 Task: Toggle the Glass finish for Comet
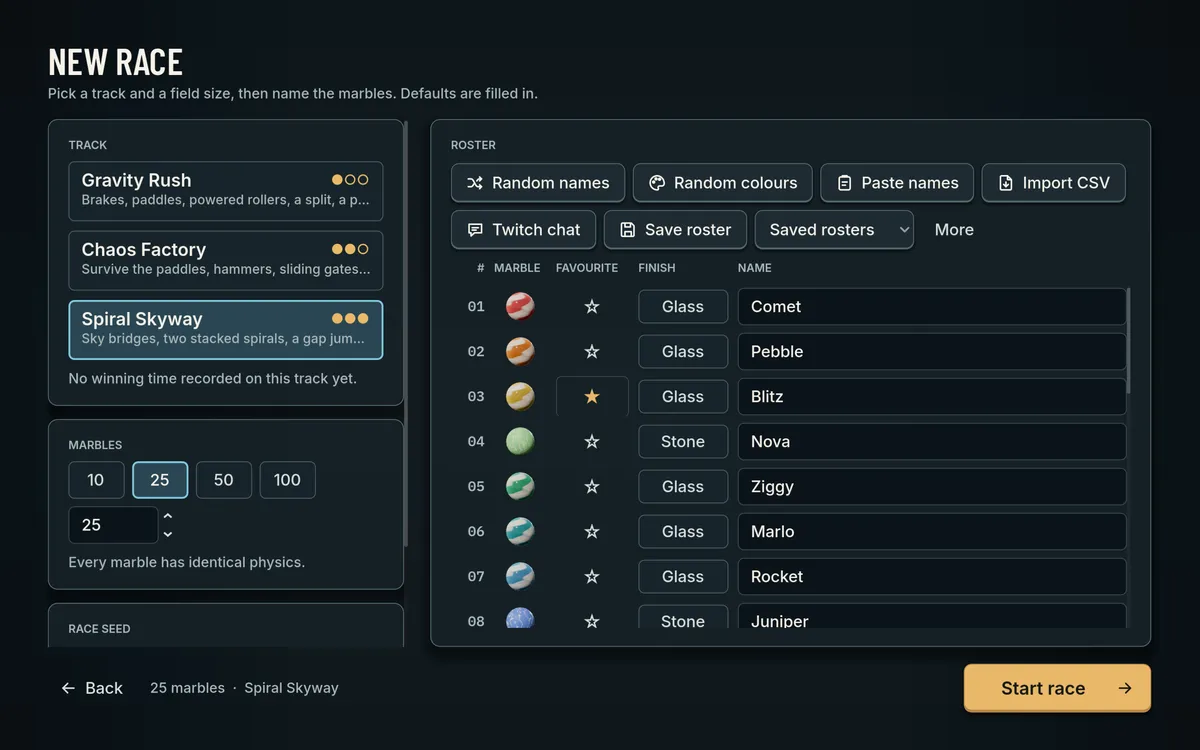[683, 307]
